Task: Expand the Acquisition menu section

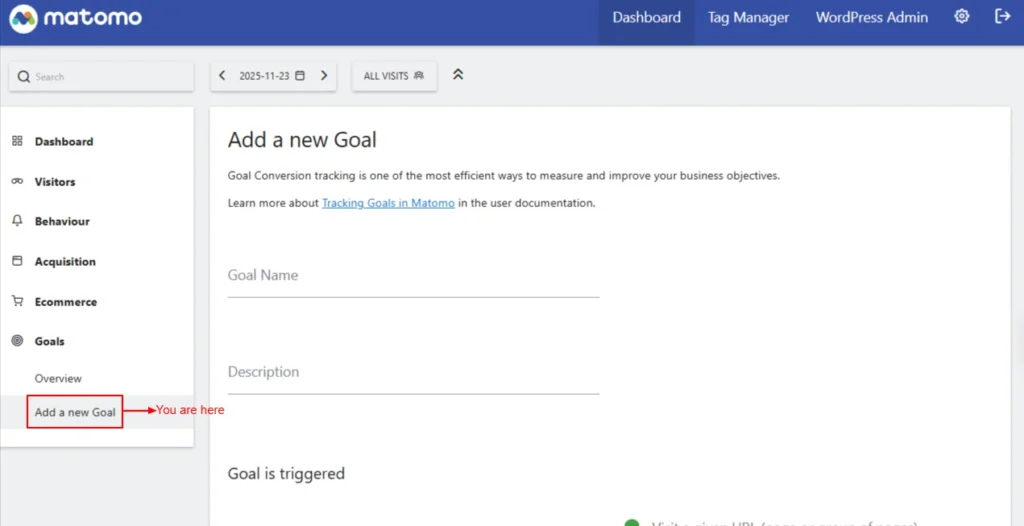Action: pyautogui.click(x=65, y=262)
